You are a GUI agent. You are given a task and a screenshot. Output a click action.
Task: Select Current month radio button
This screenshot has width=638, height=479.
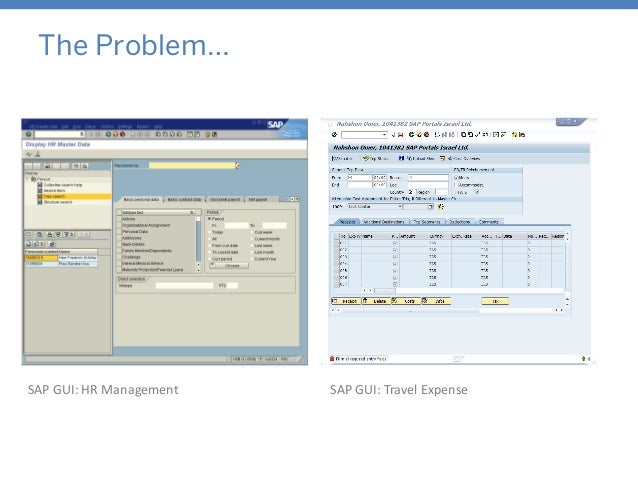click(x=252, y=239)
